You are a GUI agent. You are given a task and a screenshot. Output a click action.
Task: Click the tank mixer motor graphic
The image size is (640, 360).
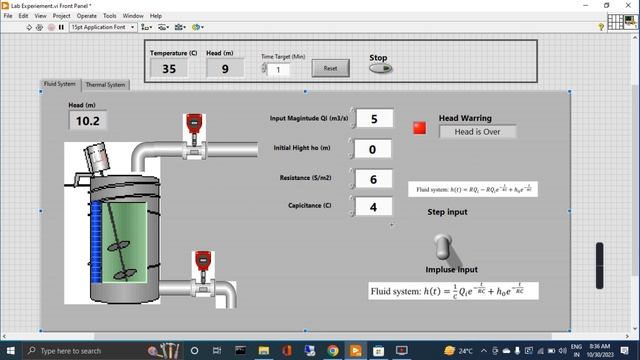click(97, 157)
